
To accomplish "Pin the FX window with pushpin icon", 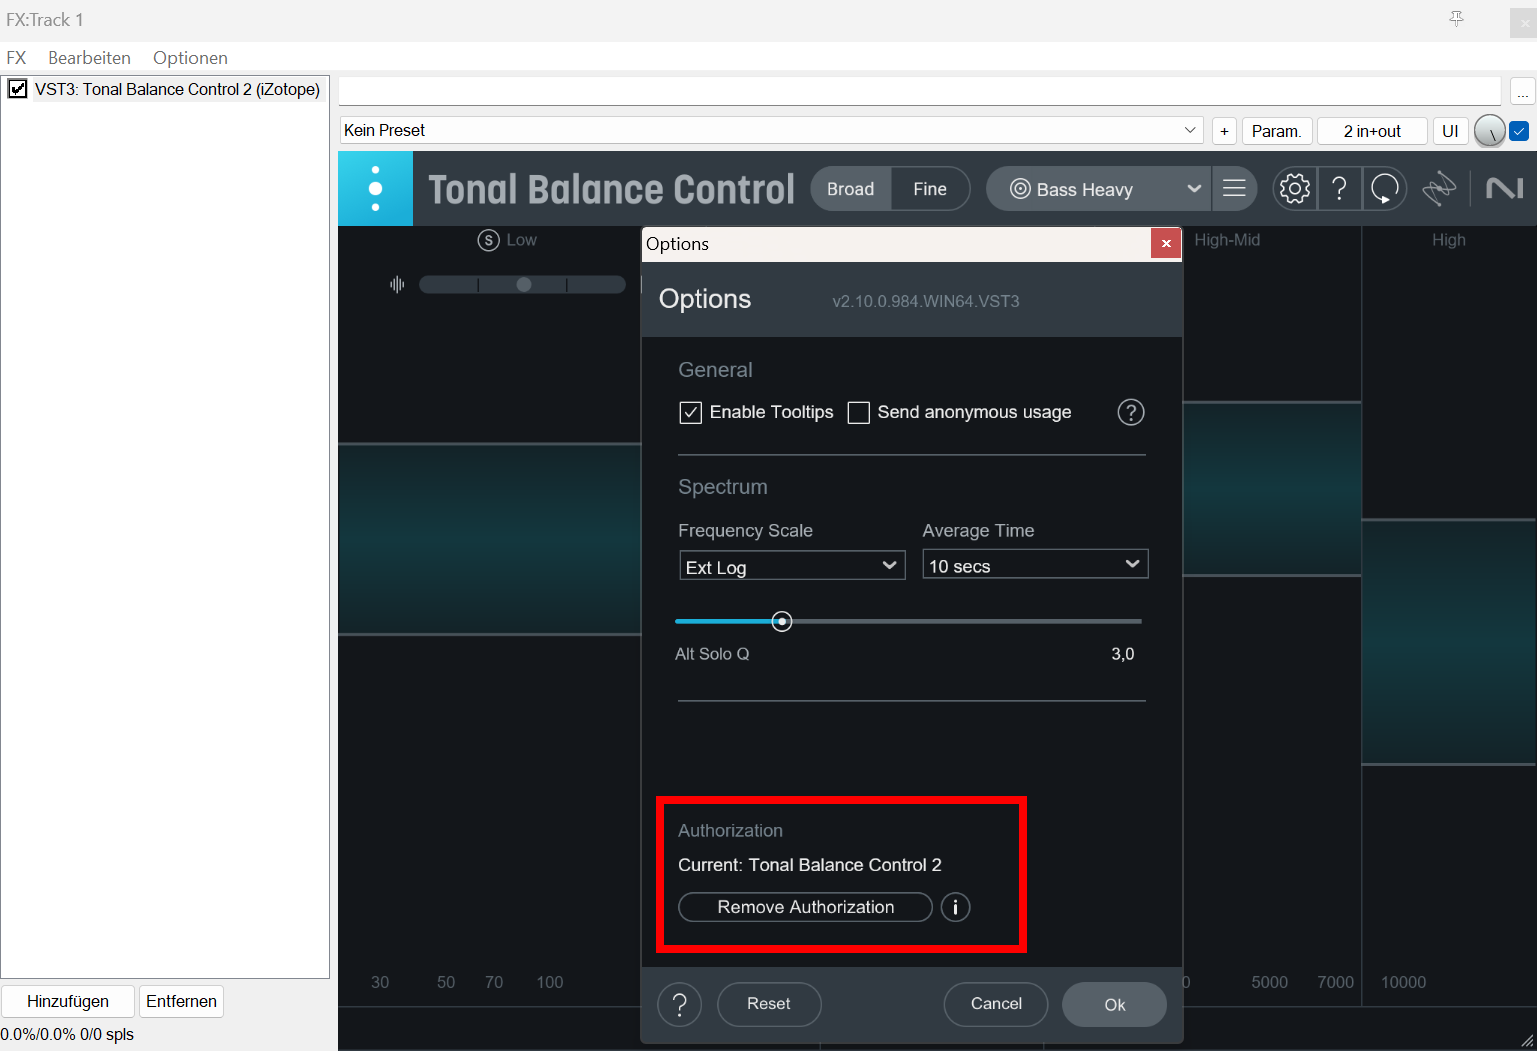I will coord(1456,19).
